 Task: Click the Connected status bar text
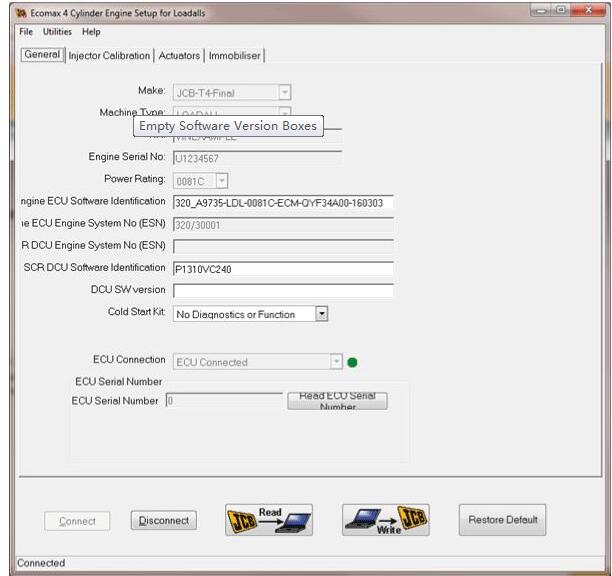click(41, 563)
